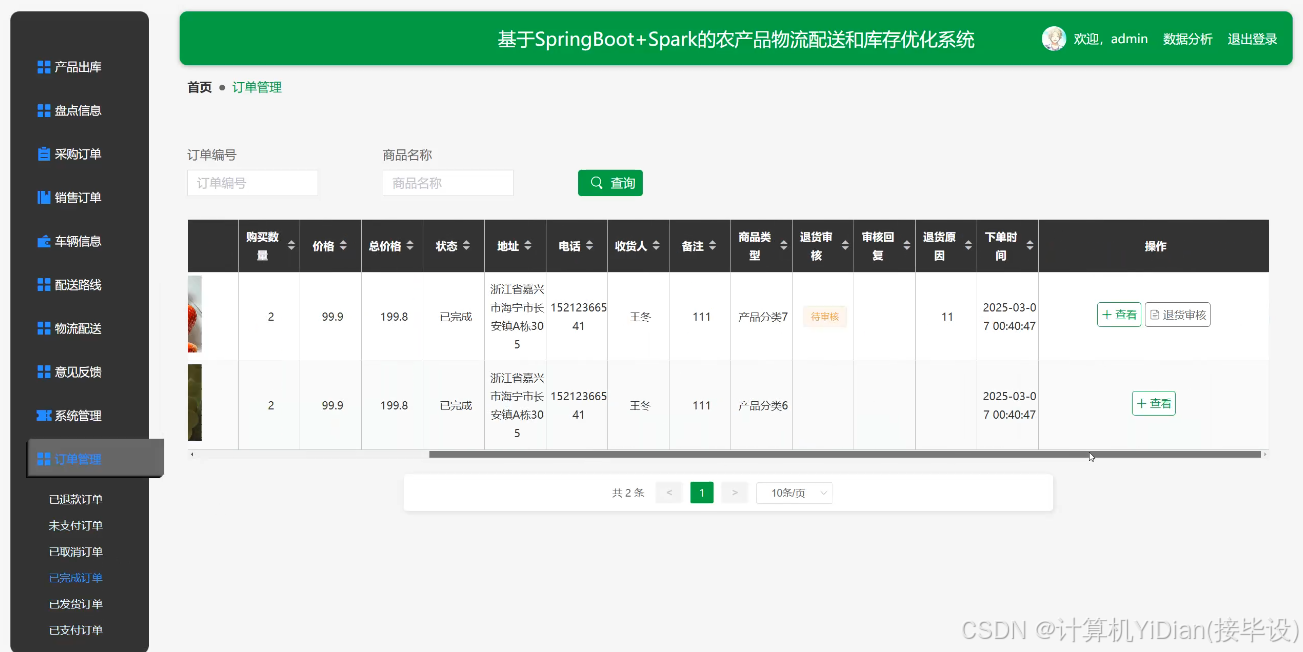Click the 产品出库 sidebar icon
The image size is (1303, 652).
click(x=44, y=67)
